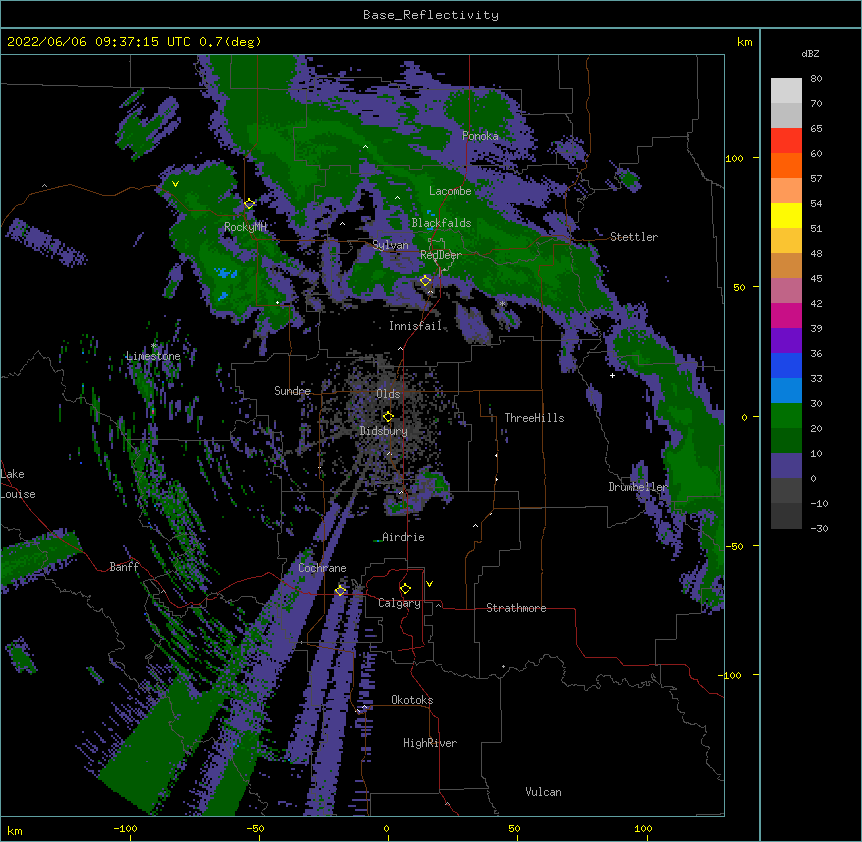Click the yellow radar site marker near Didsbury
This screenshot has width=862, height=842.
388,417
